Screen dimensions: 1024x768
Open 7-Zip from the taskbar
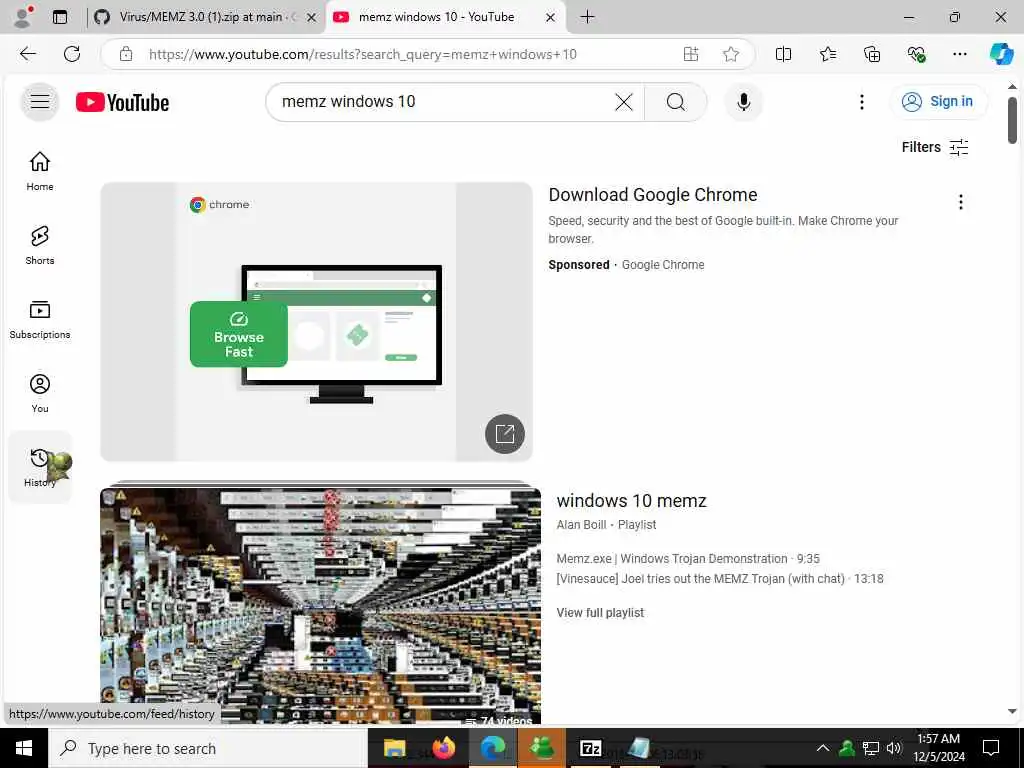[590, 748]
